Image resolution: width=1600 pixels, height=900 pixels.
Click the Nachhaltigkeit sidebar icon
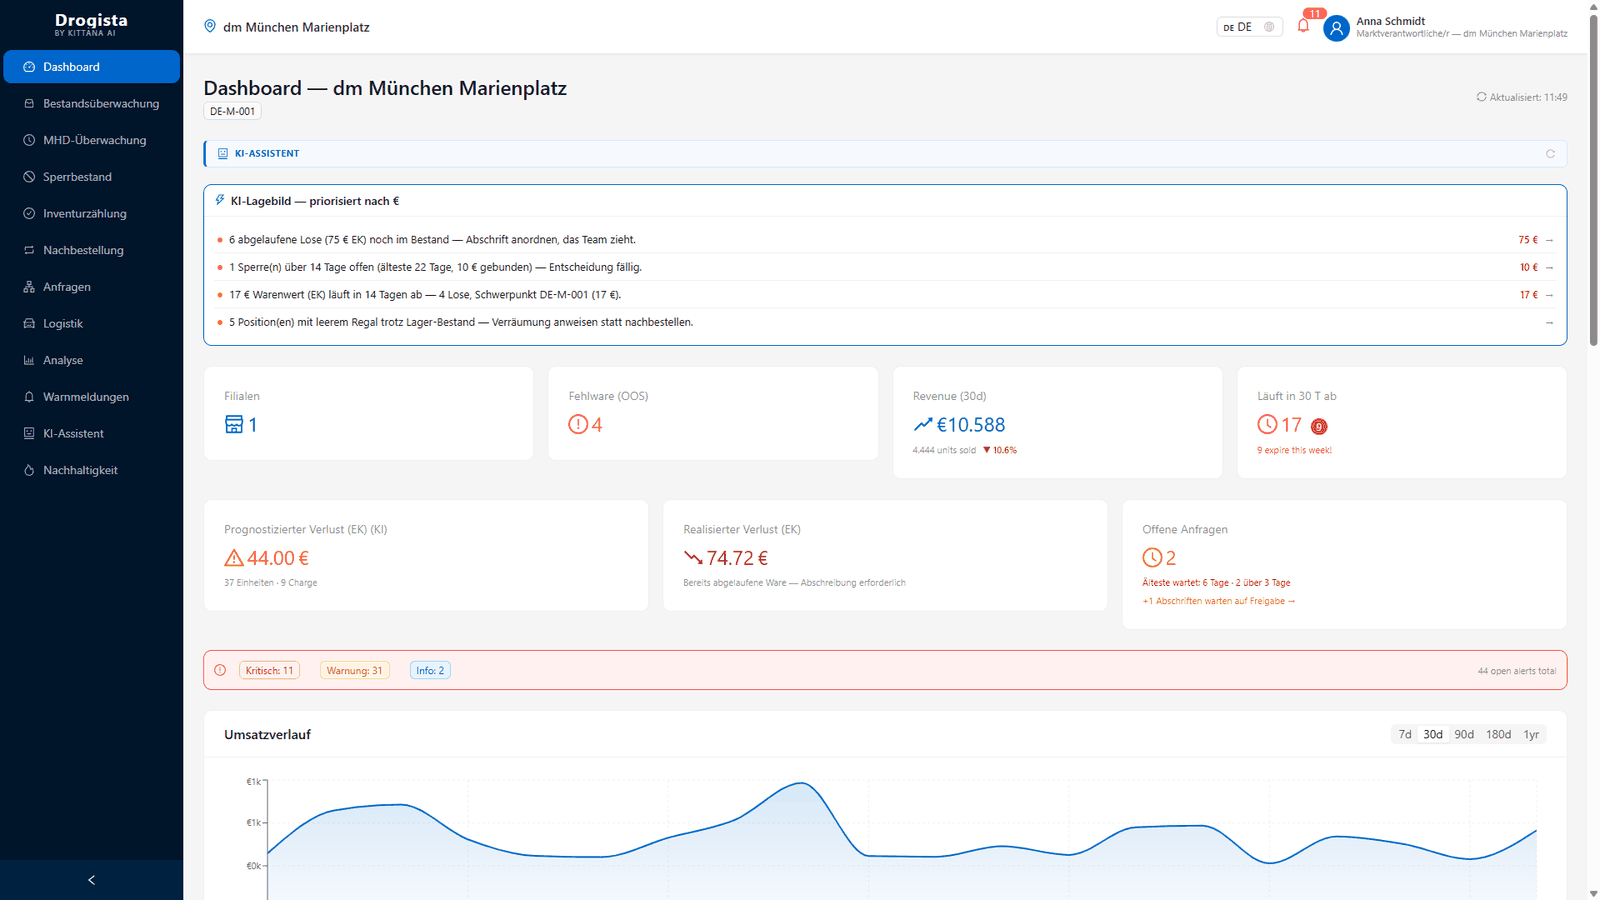29,470
